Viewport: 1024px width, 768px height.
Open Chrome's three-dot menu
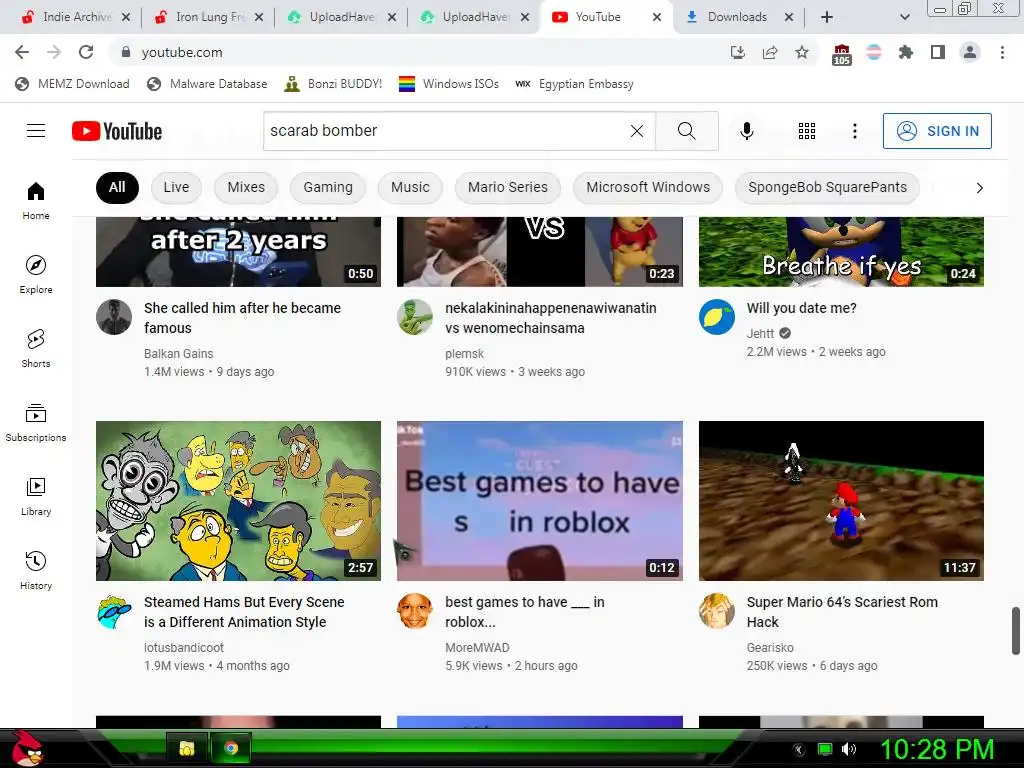(x=1002, y=52)
